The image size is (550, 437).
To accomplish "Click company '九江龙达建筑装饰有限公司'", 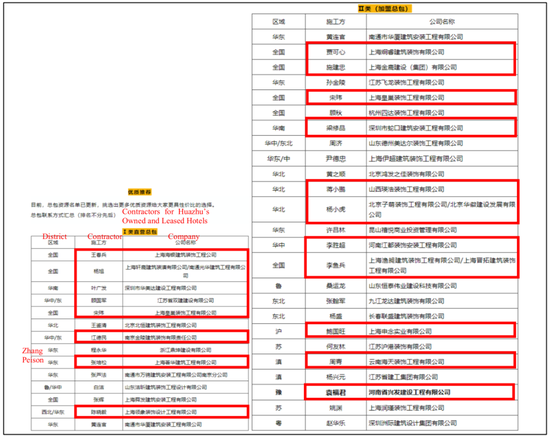I will [407, 301].
